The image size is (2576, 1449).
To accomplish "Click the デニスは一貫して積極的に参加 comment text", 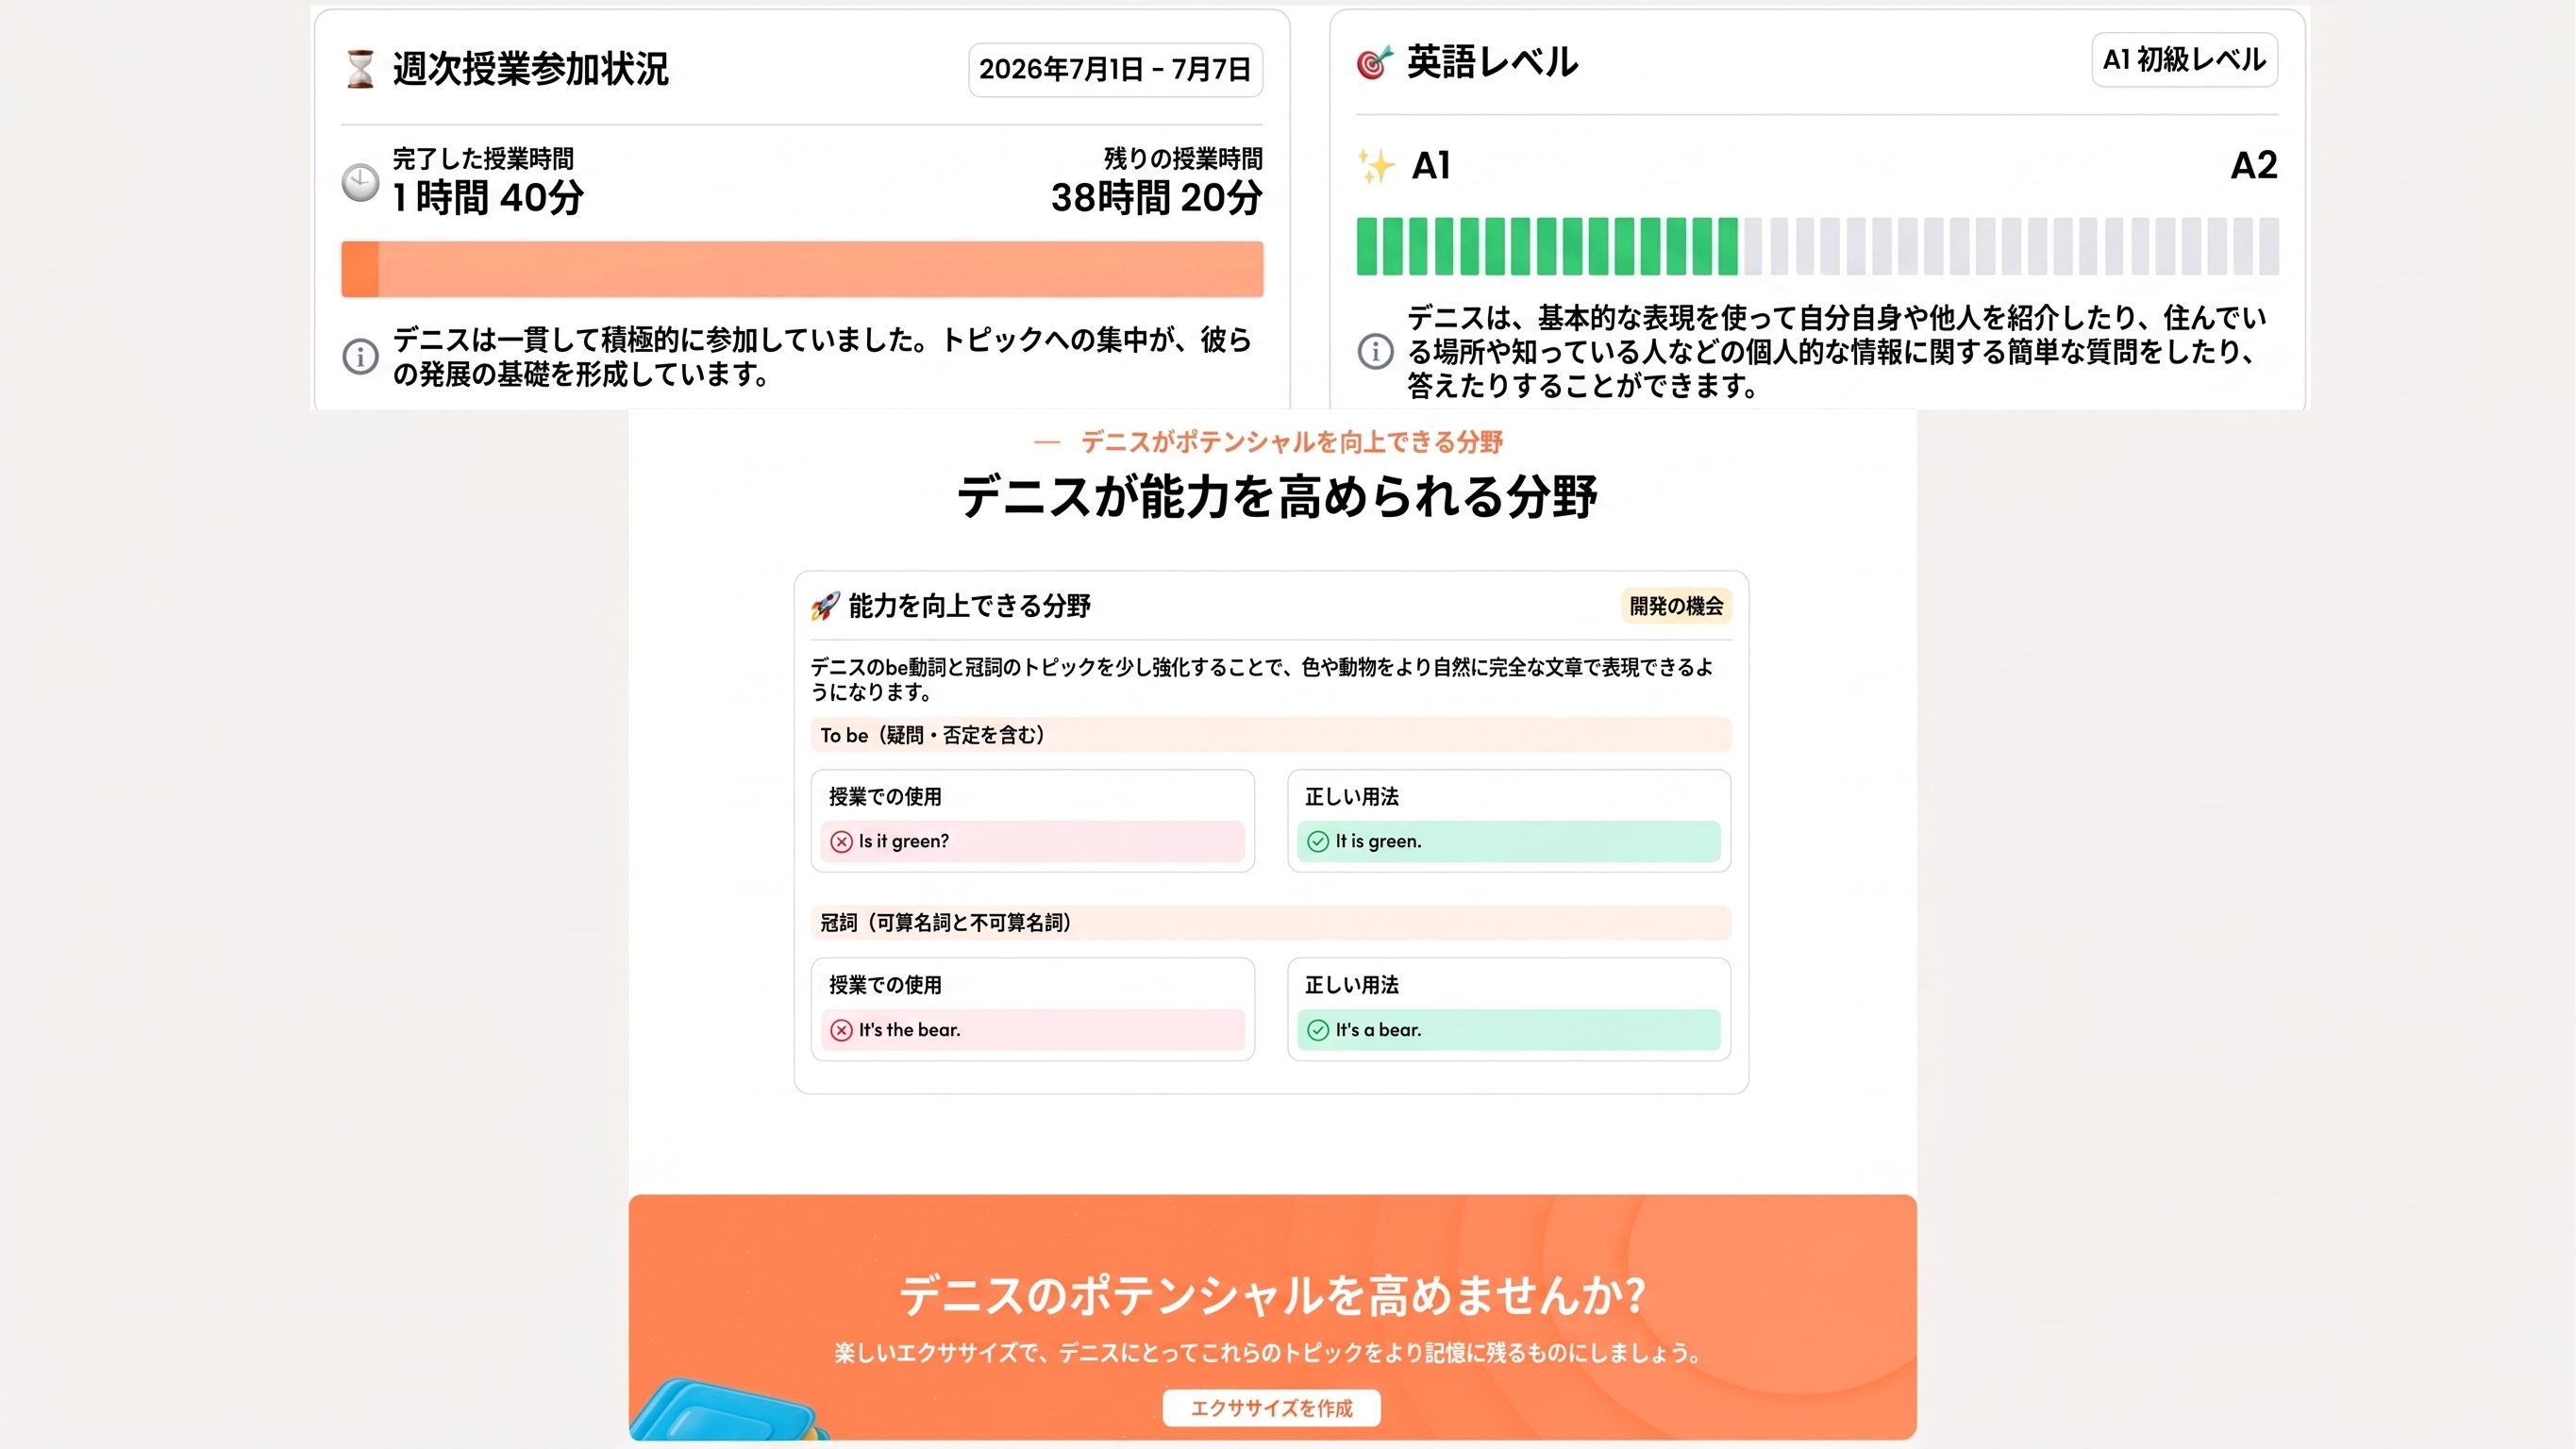I will 822,357.
